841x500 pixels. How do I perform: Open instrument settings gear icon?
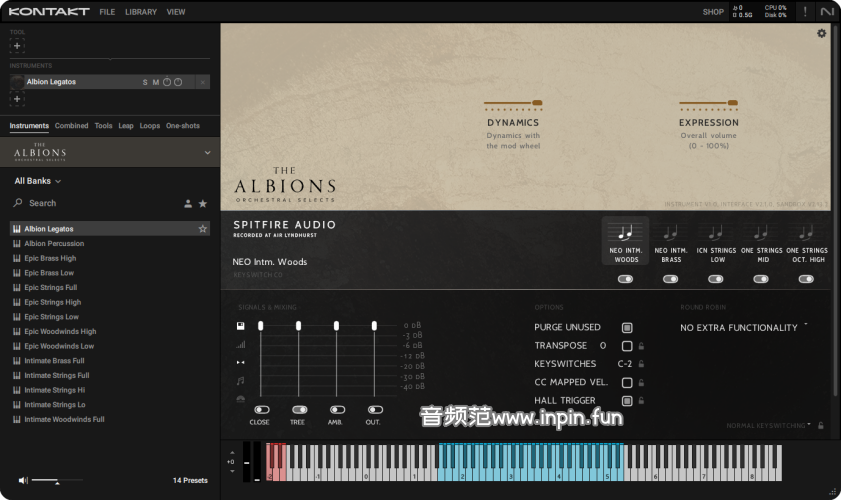(x=821, y=33)
